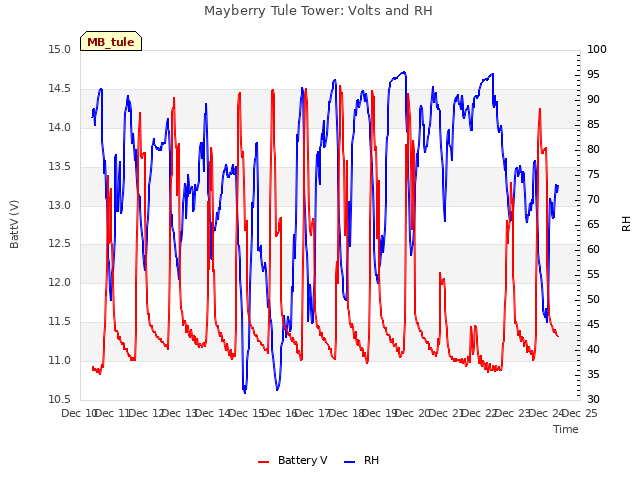Click the 75 RH axis tick label
Image resolution: width=640 pixels, height=480 pixels.
(x=593, y=174)
